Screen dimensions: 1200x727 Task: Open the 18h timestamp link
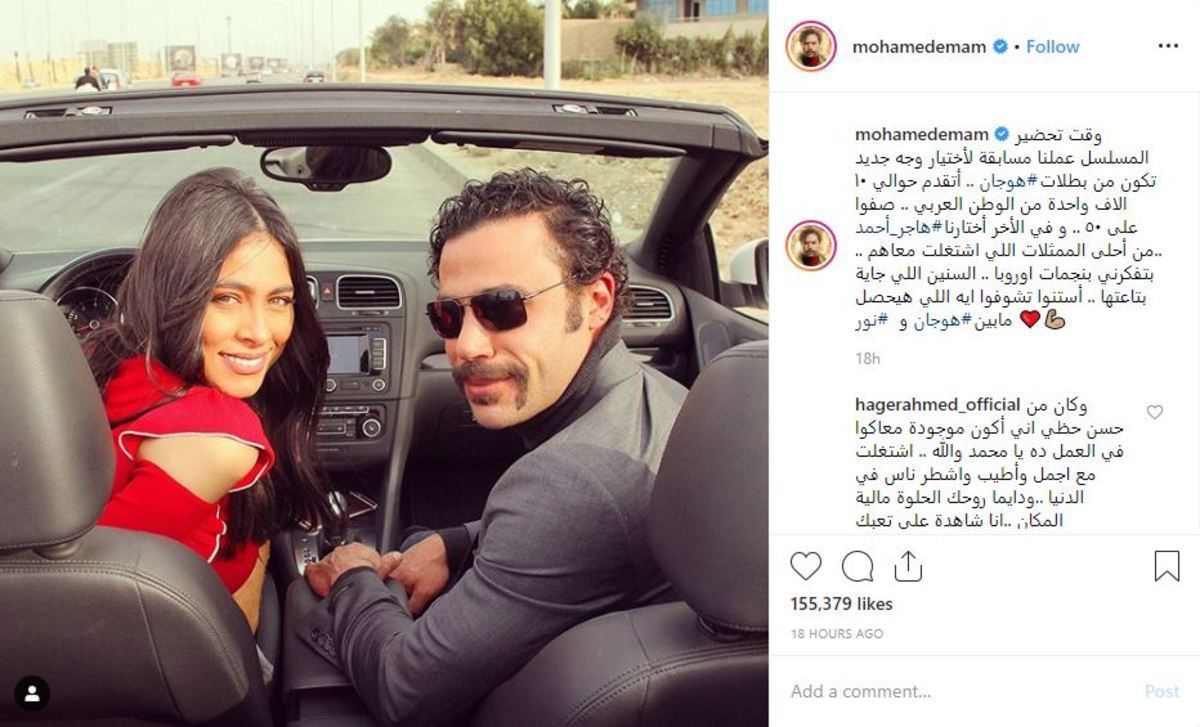tap(867, 358)
